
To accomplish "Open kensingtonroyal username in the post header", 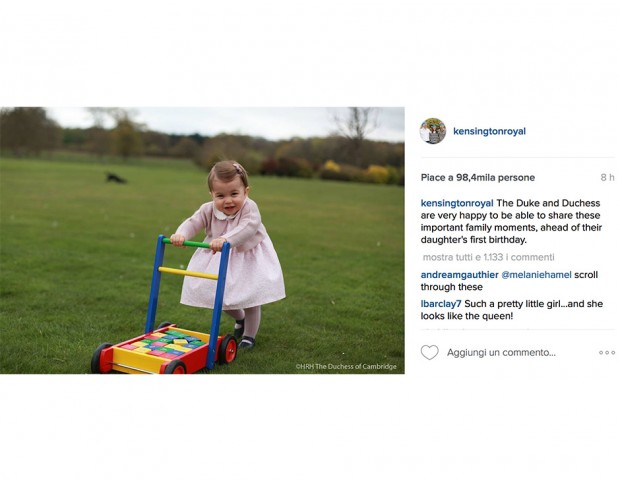I will click(489, 131).
